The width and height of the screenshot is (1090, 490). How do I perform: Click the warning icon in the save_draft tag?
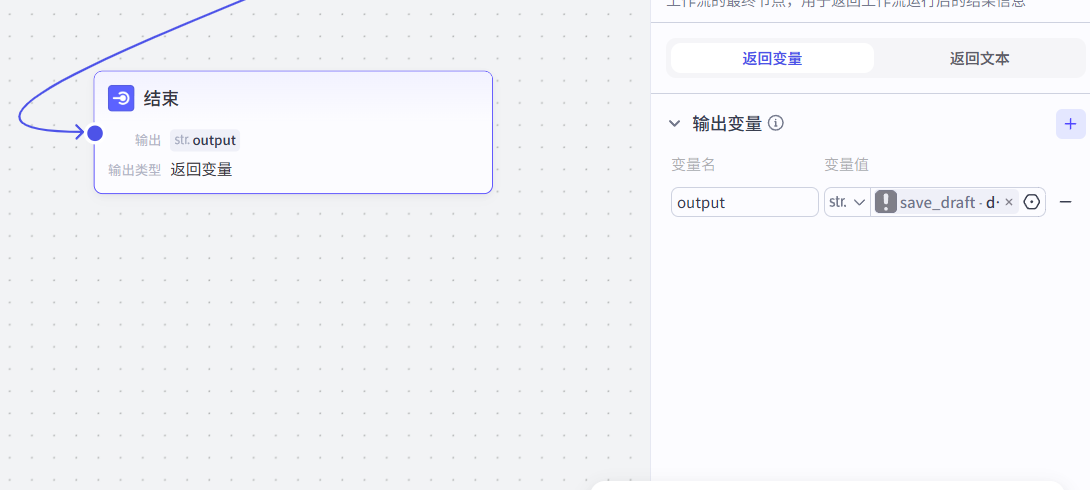click(886, 202)
